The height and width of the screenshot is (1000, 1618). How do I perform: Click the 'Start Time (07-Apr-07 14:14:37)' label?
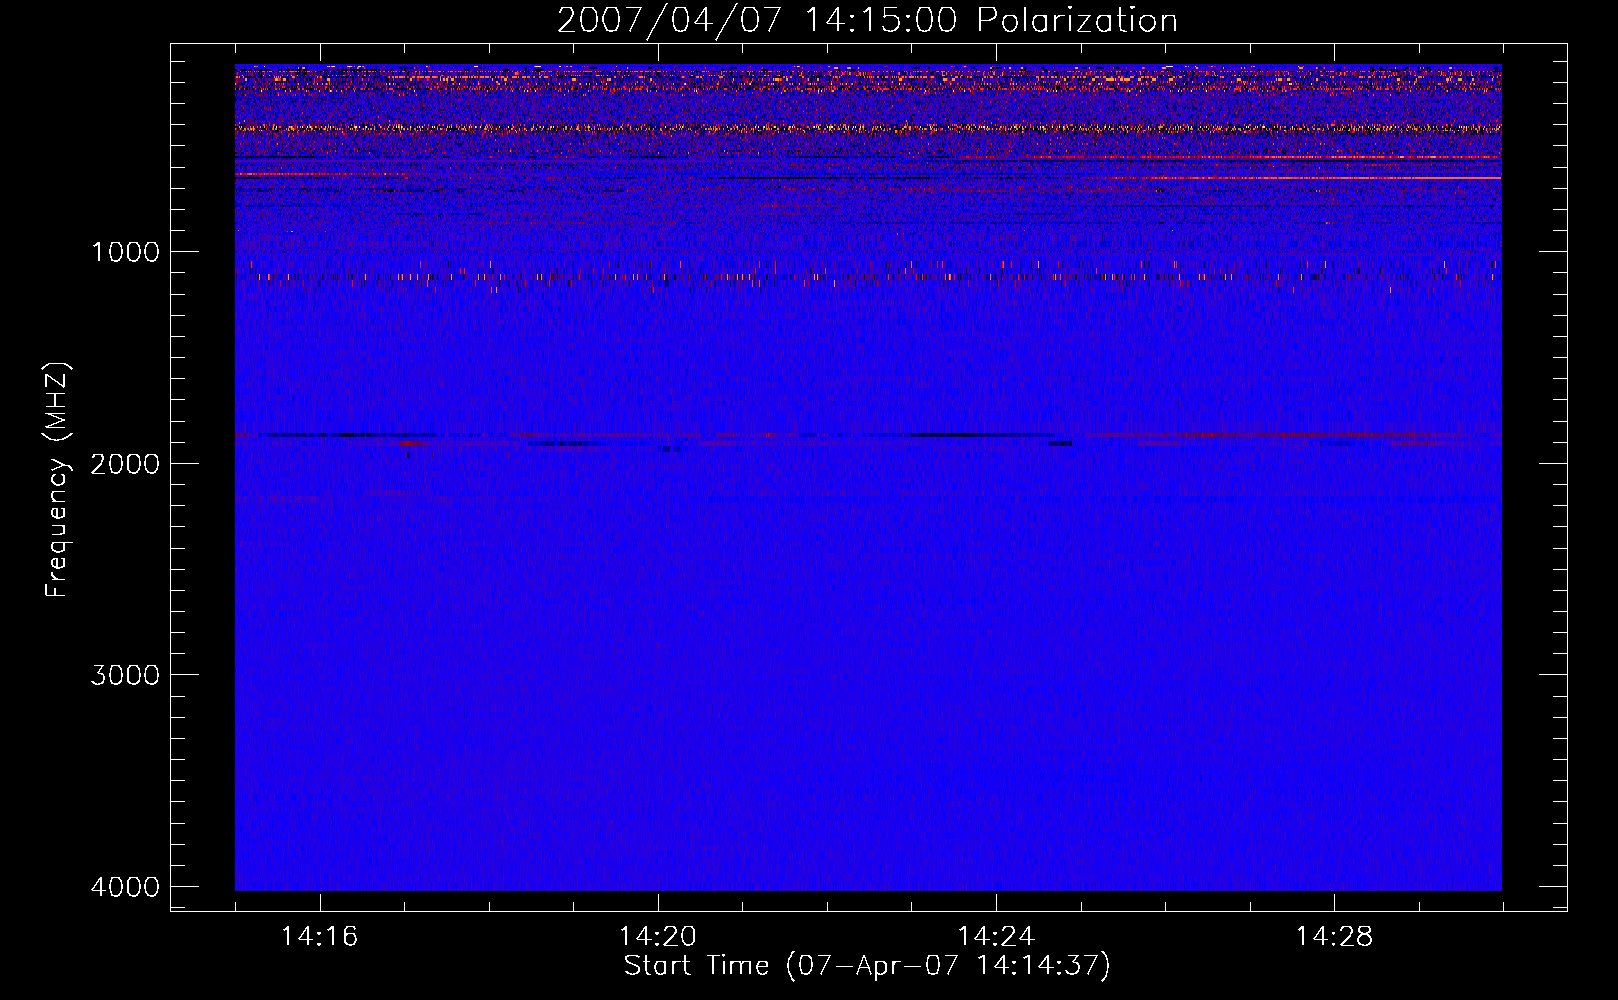pyautogui.click(x=867, y=966)
